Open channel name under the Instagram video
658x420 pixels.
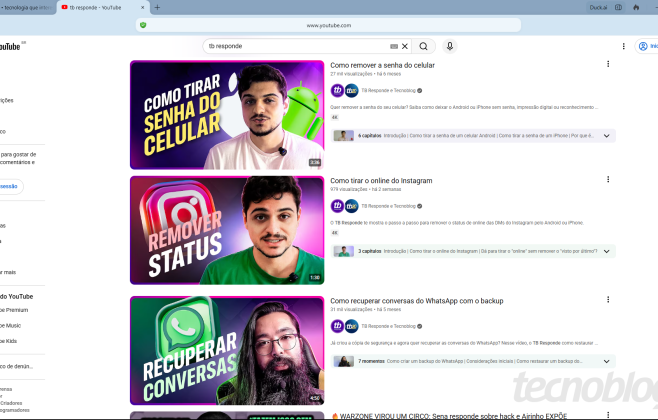(389, 206)
